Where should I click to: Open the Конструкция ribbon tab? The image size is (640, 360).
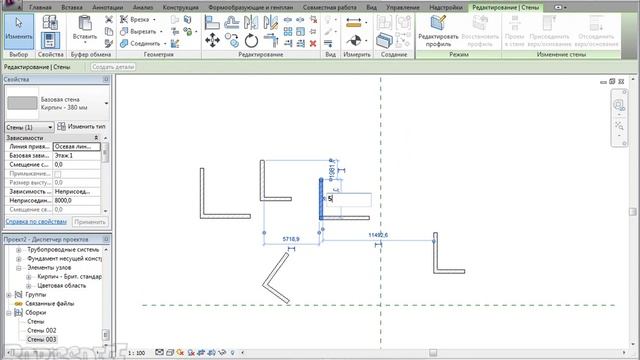[180, 7]
